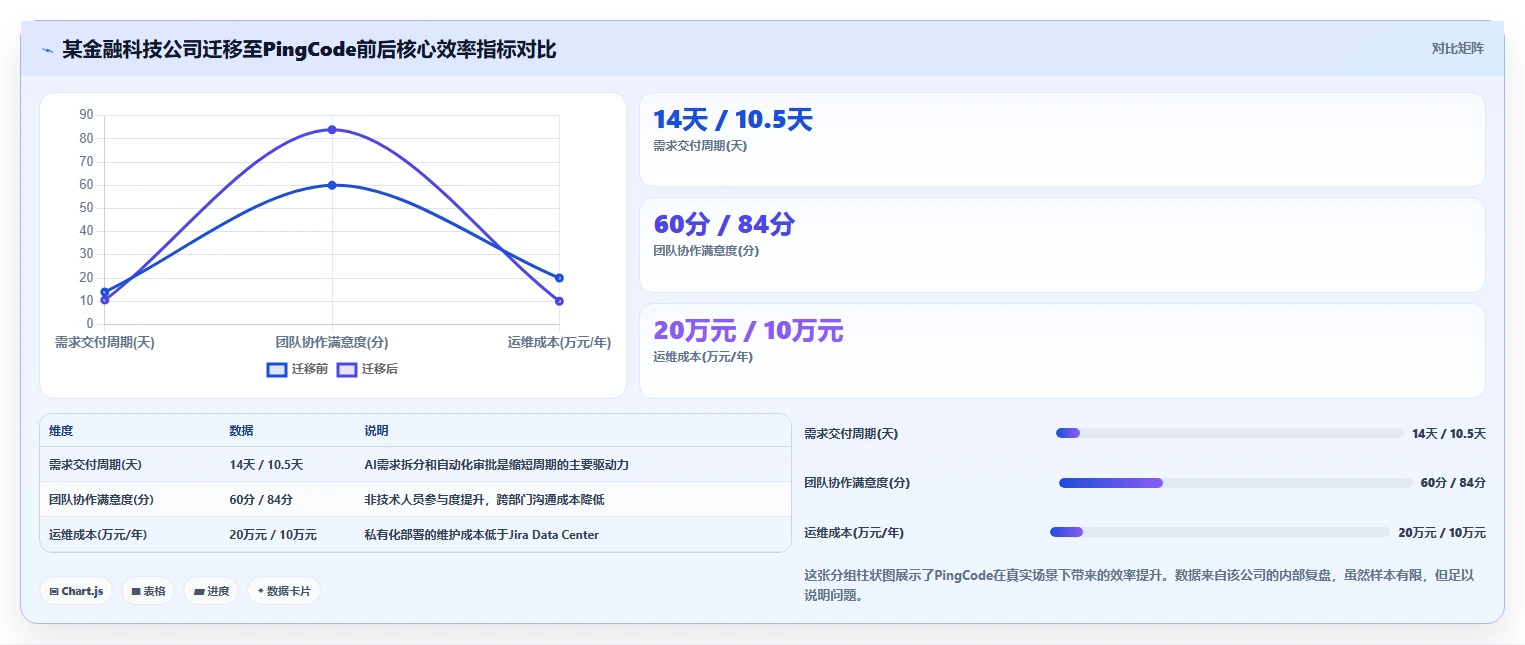Click the chart x-axis label 团队协作满意度(分)
Viewport: 1525px width, 645px height.
[x=332, y=342]
